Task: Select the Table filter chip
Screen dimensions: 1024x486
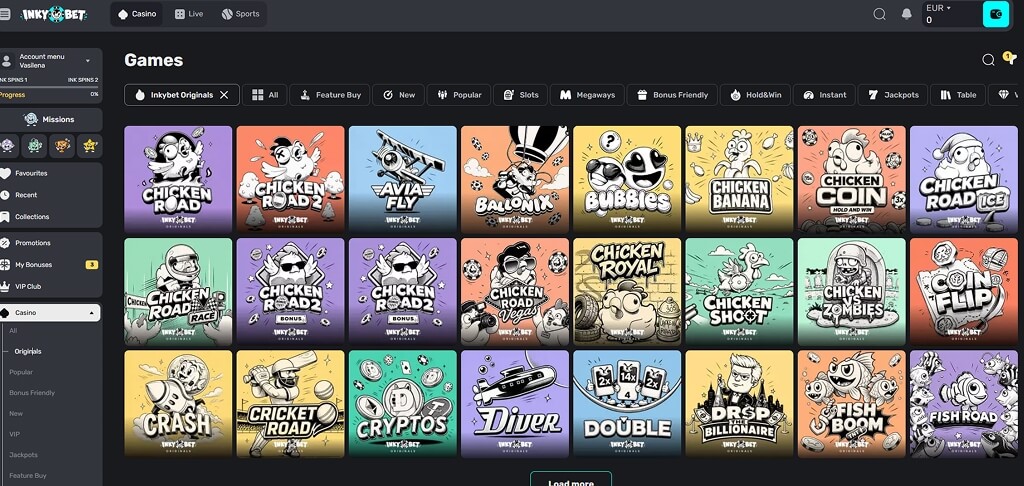Action: click(x=958, y=95)
